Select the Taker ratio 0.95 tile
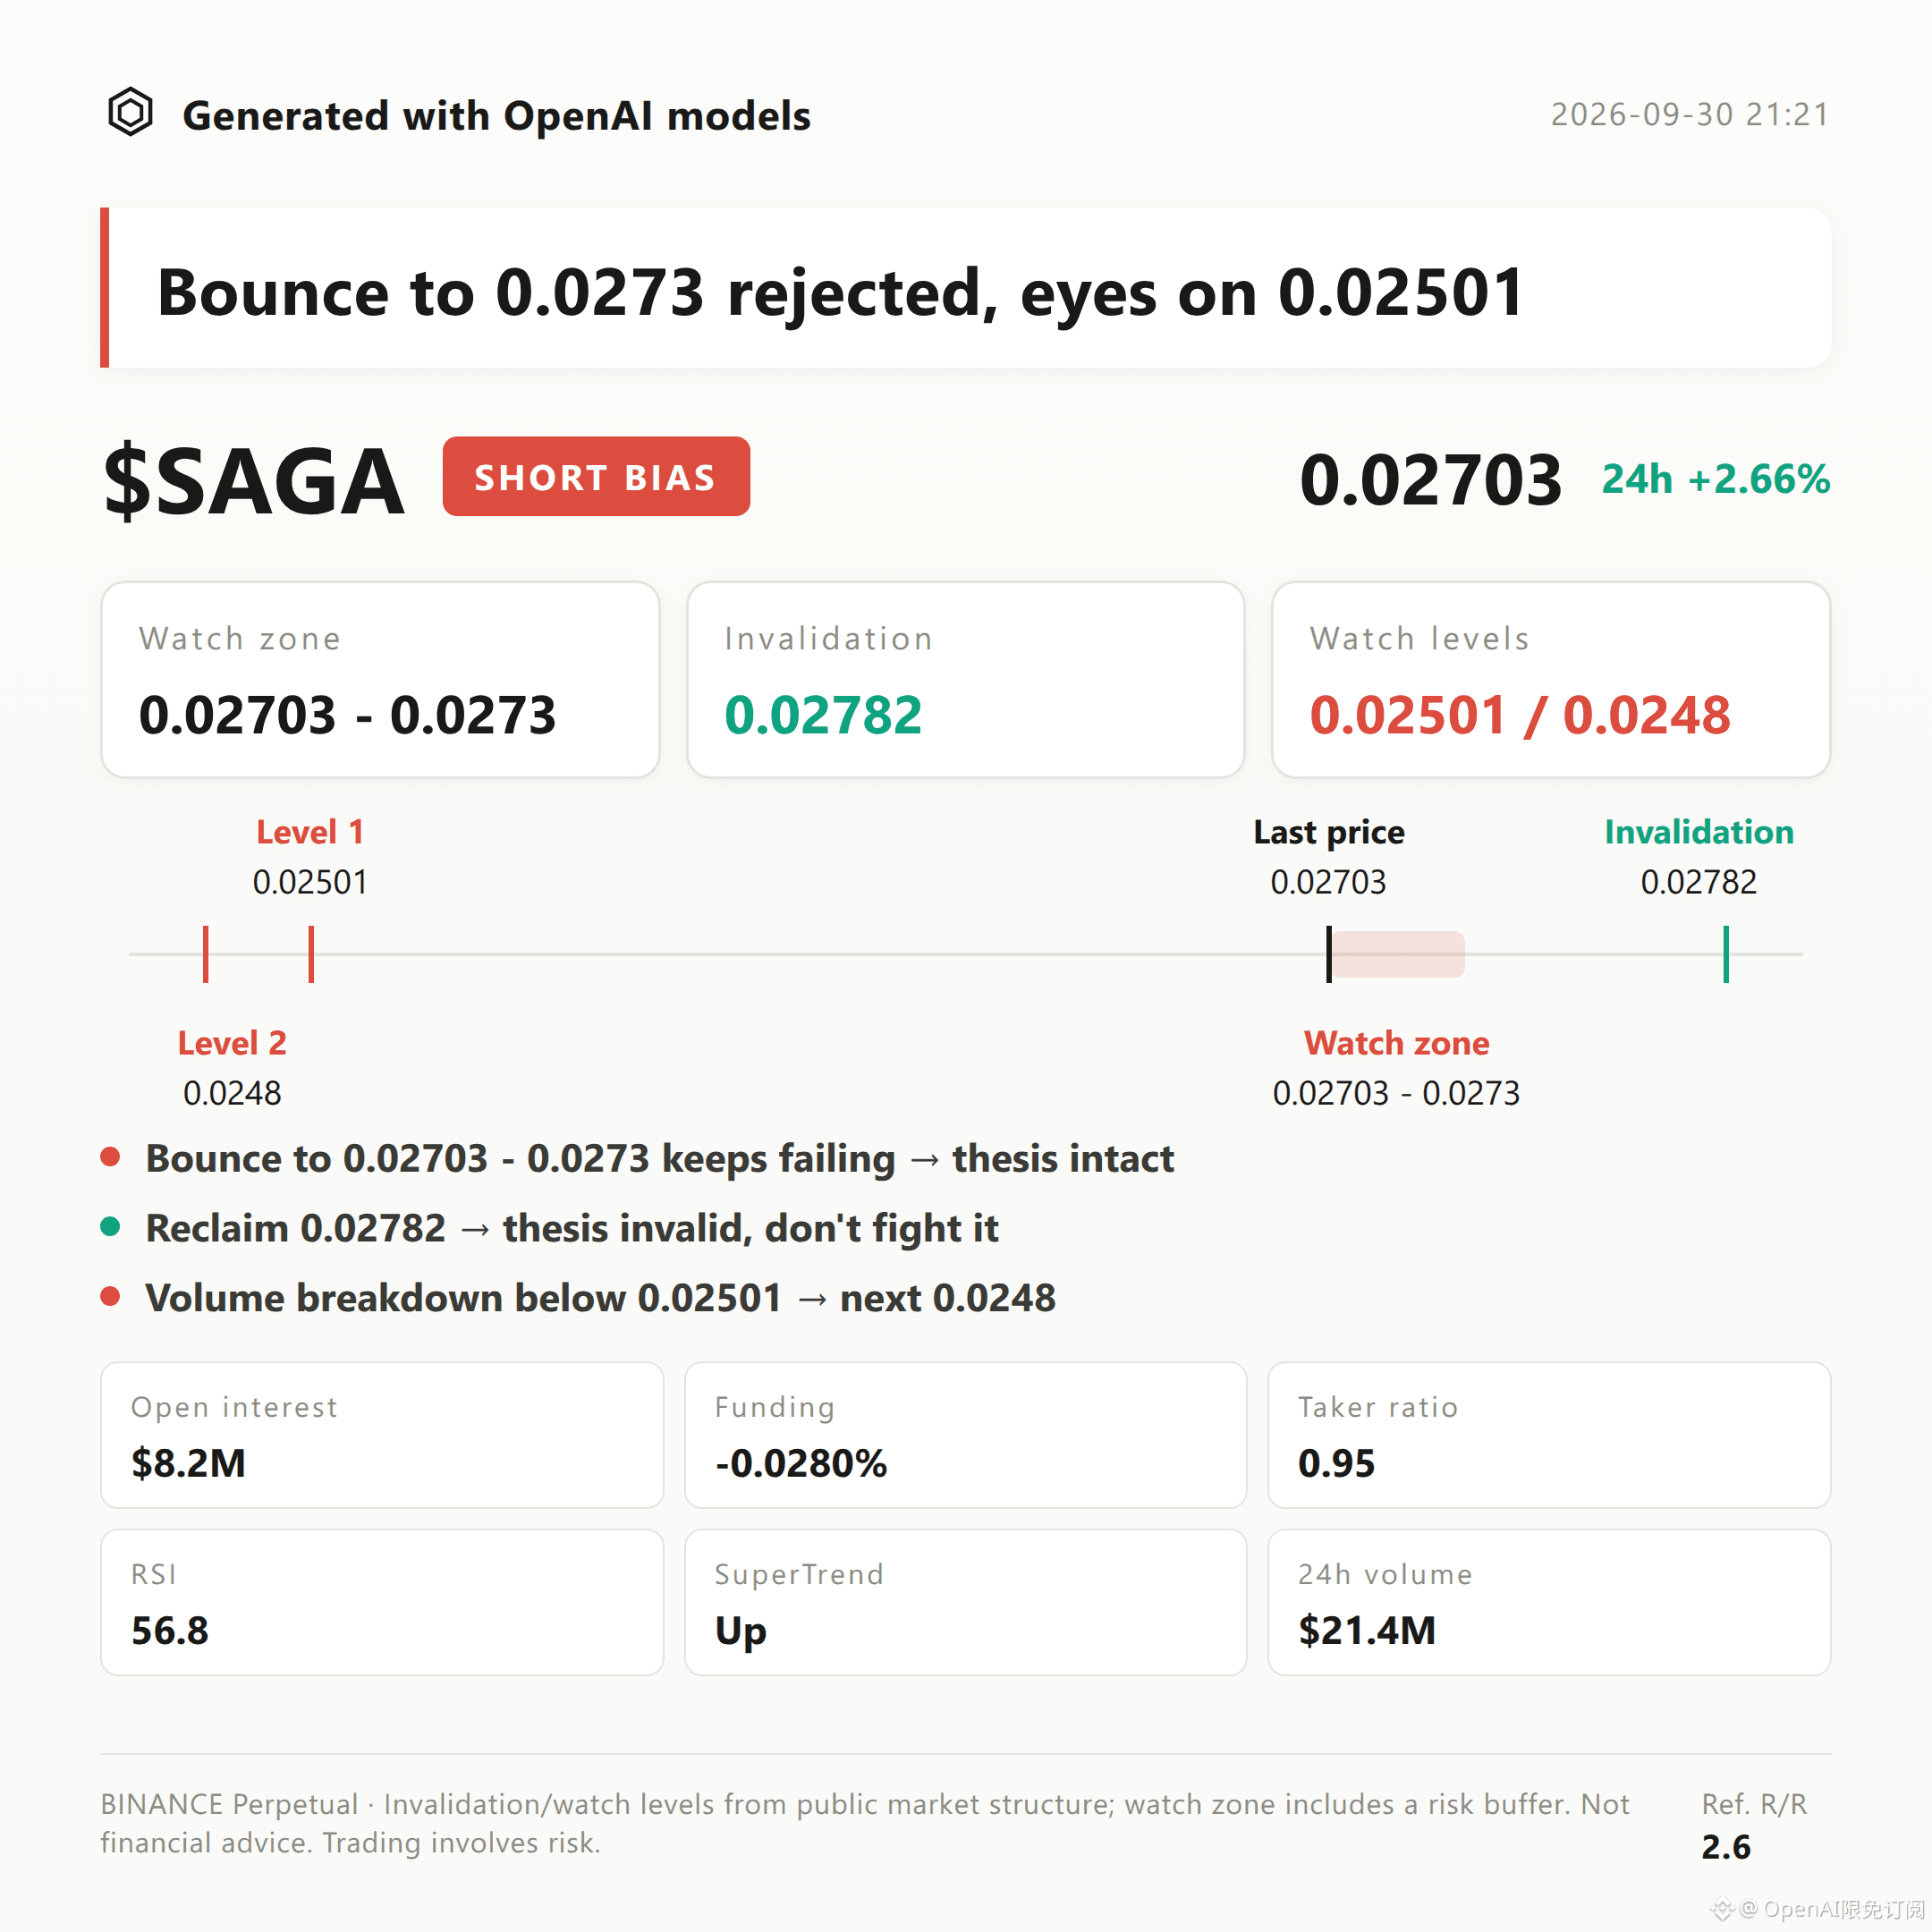Image resolution: width=1932 pixels, height=1932 pixels. coord(1549,1435)
